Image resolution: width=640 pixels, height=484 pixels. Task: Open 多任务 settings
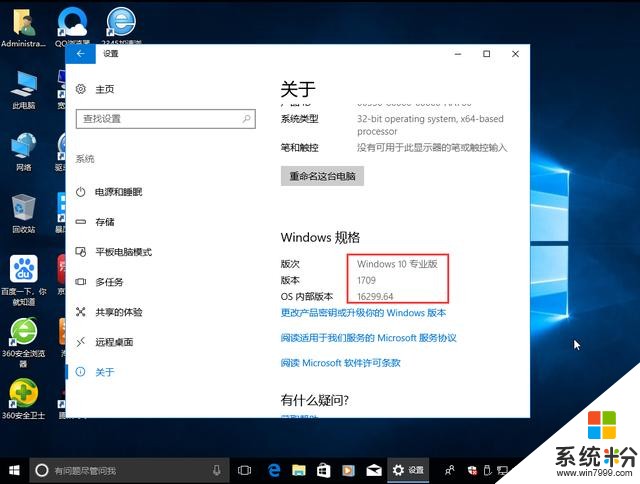pyautogui.click(x=100, y=282)
